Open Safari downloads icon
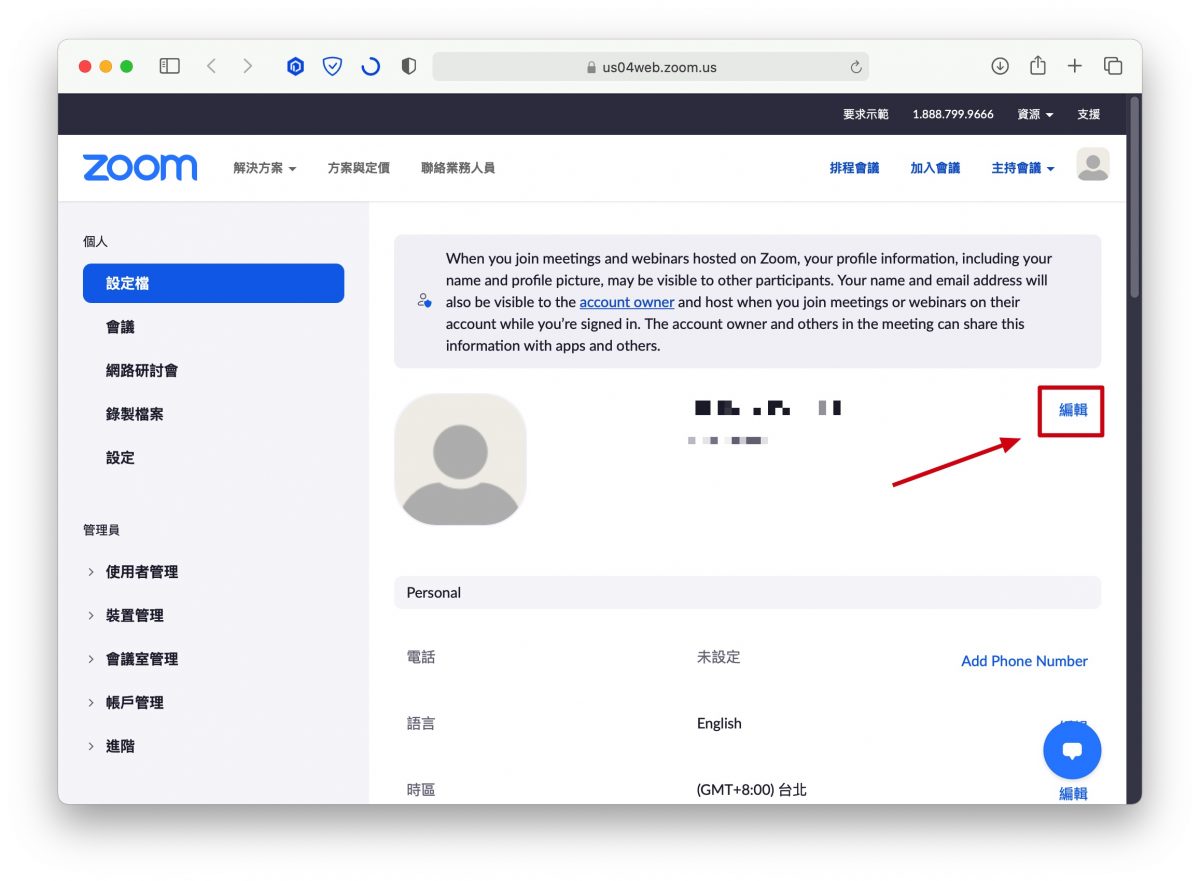 click(1000, 66)
